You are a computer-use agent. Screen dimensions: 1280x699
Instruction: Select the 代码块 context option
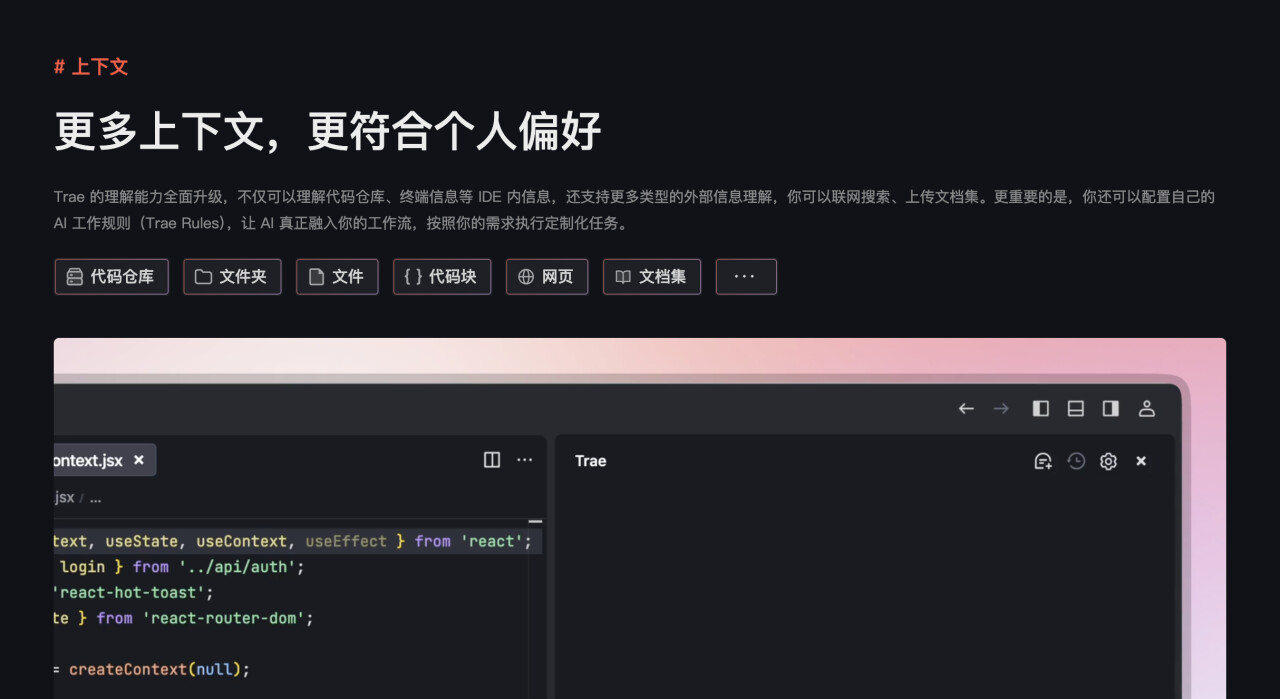coord(442,276)
